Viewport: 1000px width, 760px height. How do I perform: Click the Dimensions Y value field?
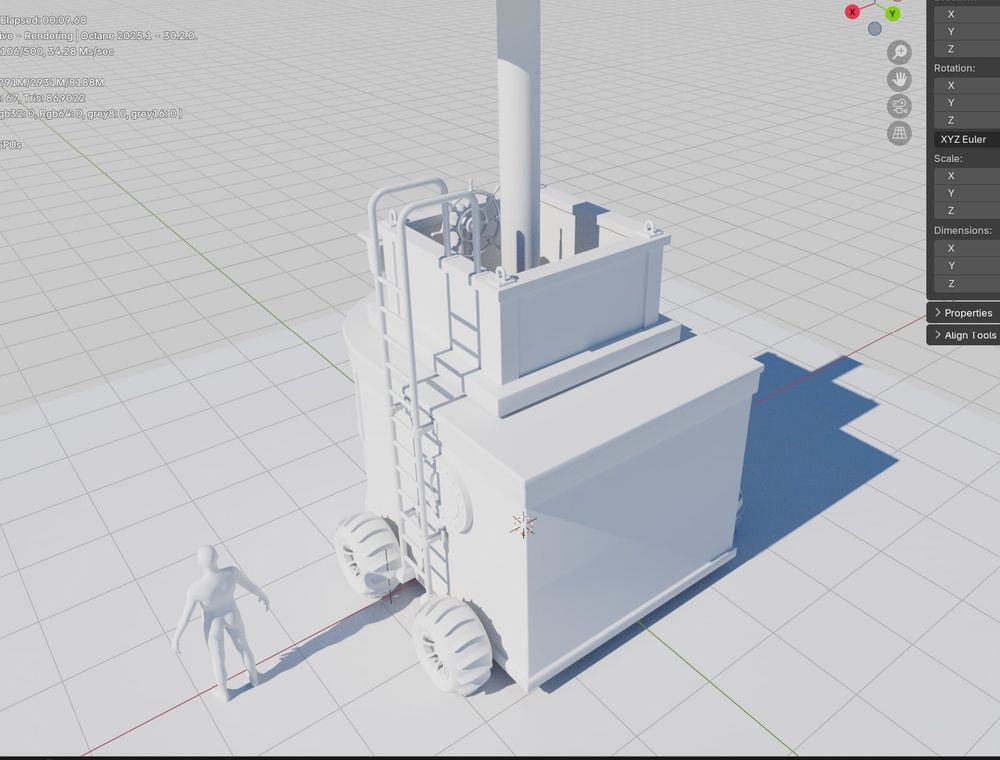pos(967,265)
